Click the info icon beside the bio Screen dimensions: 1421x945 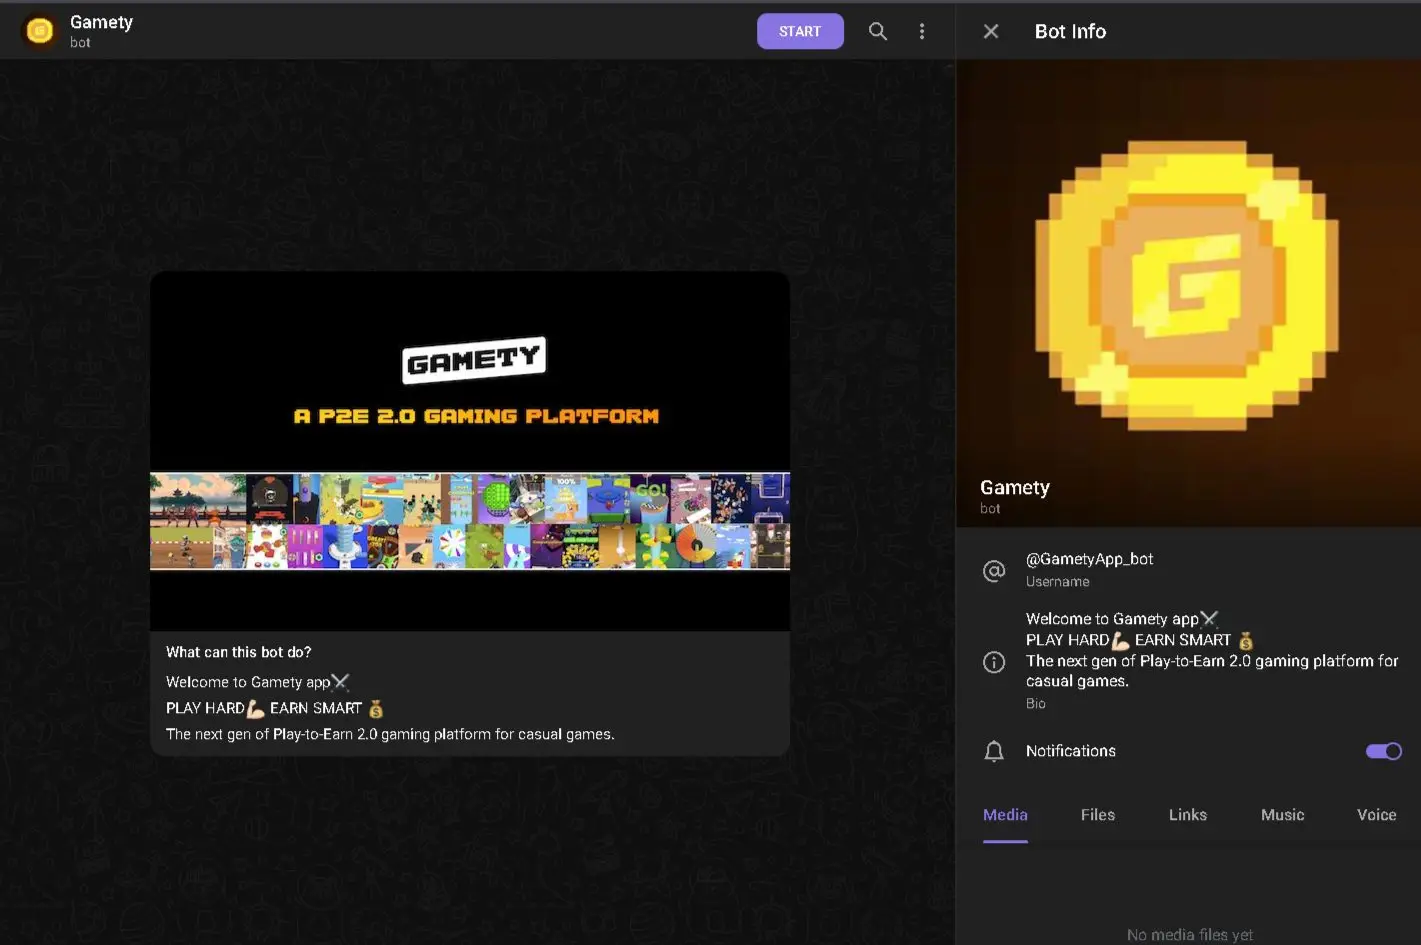coord(994,662)
